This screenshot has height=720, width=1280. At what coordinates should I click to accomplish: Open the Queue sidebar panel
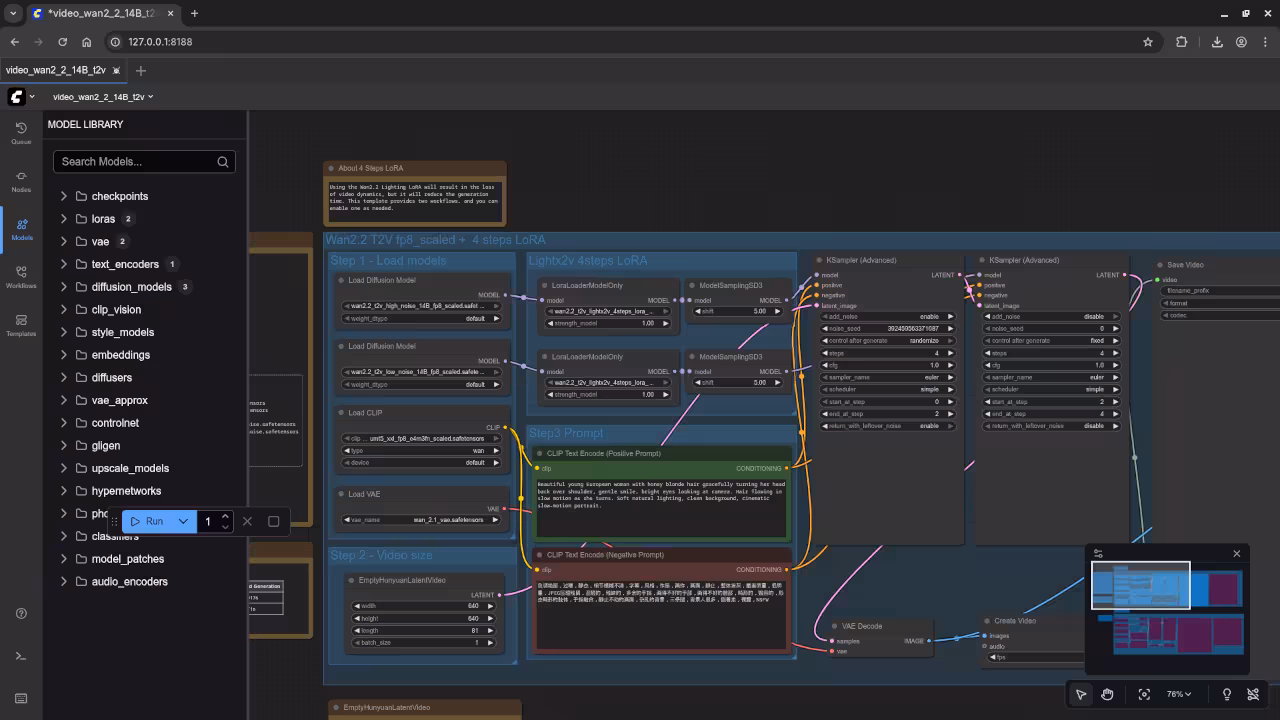(x=21, y=133)
